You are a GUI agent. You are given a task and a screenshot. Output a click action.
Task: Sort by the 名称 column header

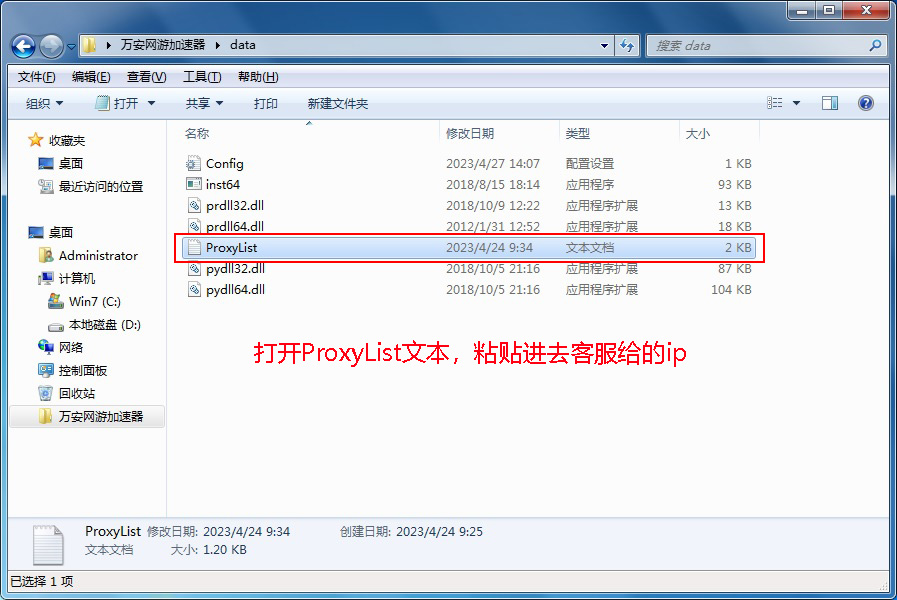197,133
